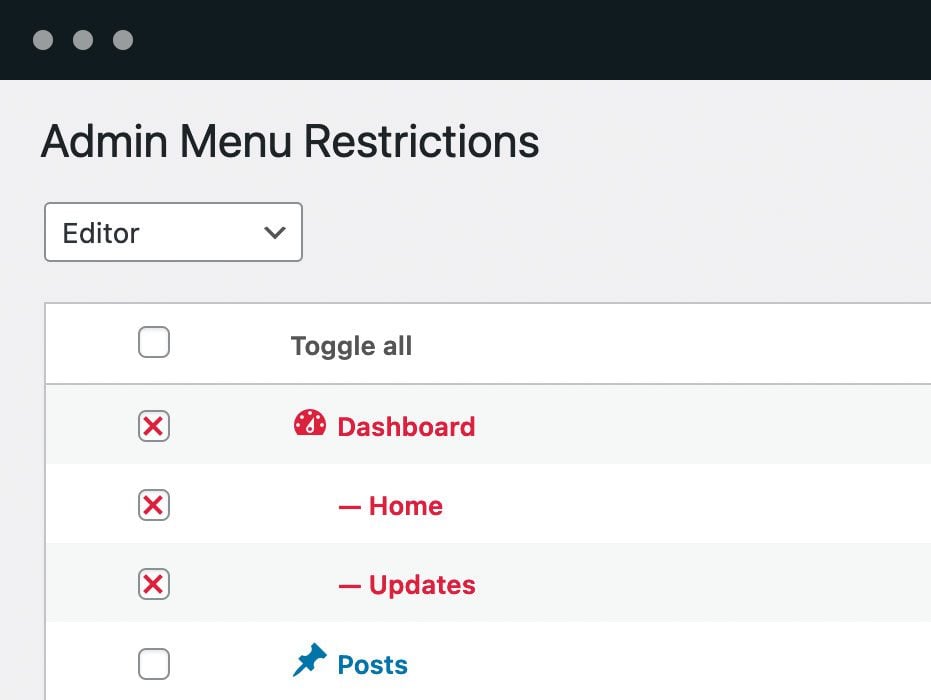This screenshot has width=931, height=700.
Task: Click the Dashboard menu label
Action: 406,427
